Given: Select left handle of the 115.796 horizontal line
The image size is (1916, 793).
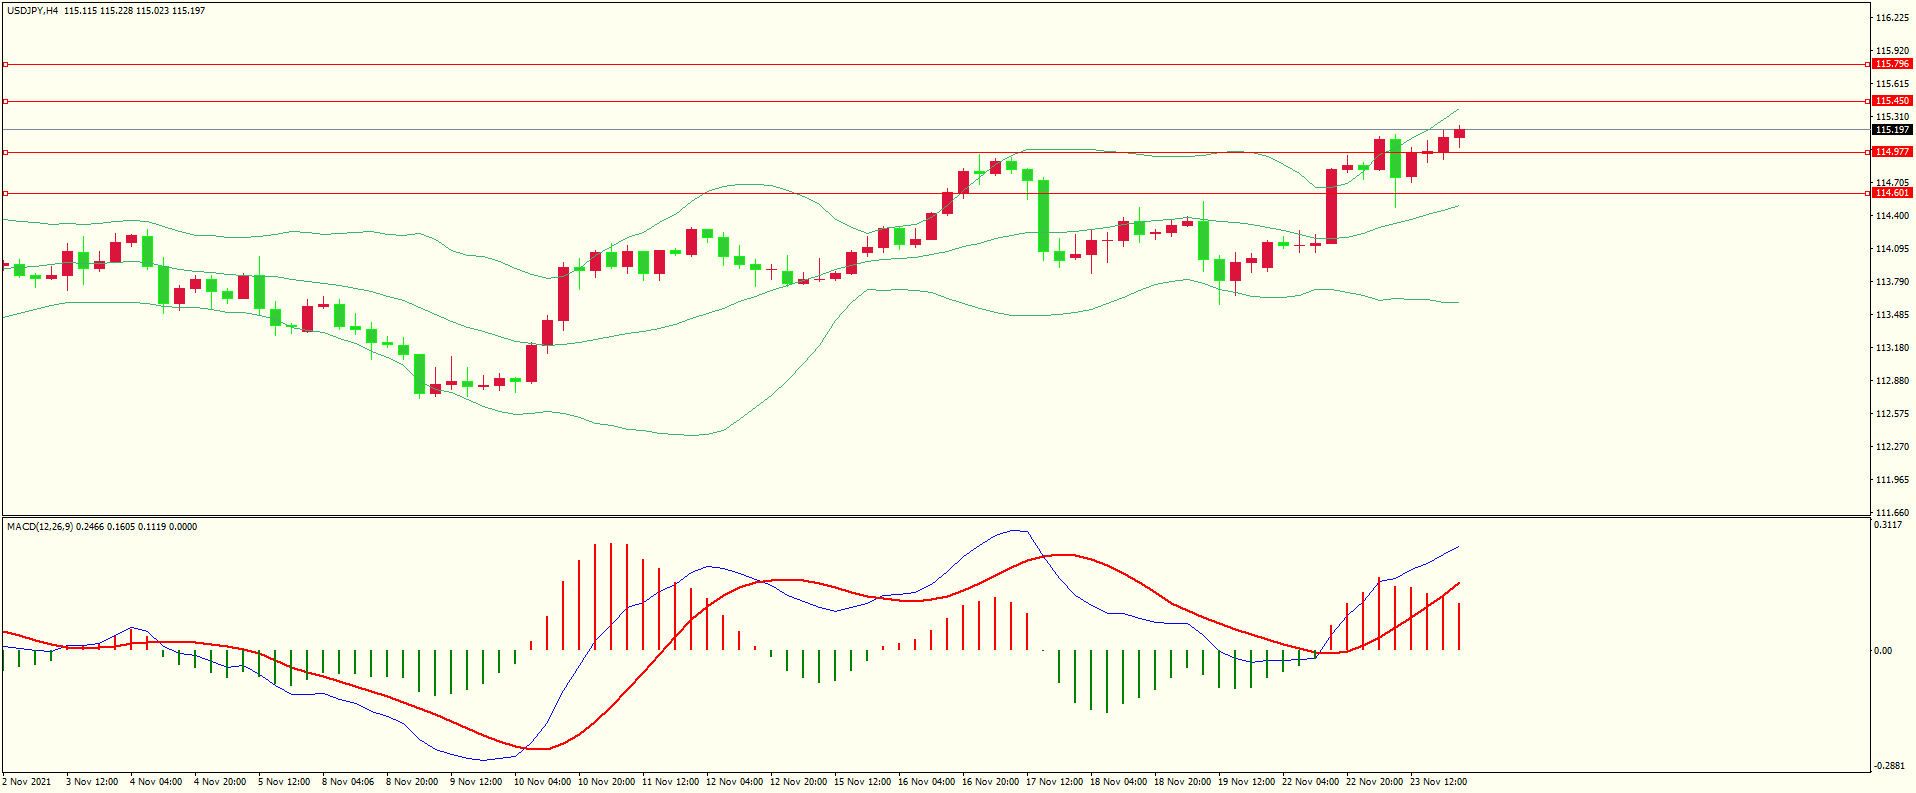Looking at the screenshot, I should tap(6, 64).
